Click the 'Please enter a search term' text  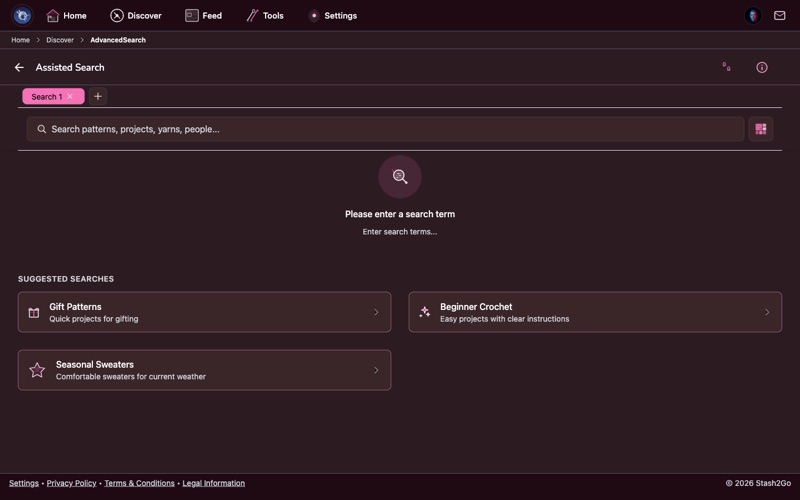(399, 214)
